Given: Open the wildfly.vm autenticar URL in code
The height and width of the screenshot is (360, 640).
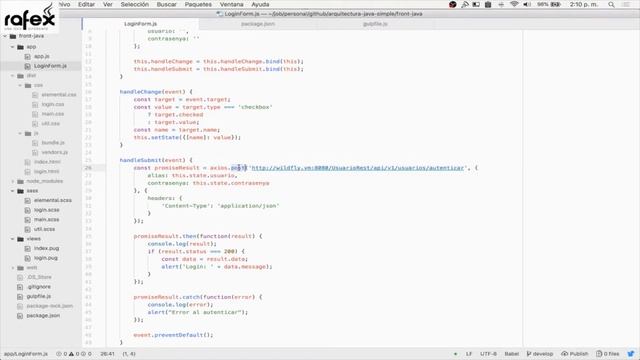Looking at the screenshot, I should (358, 168).
